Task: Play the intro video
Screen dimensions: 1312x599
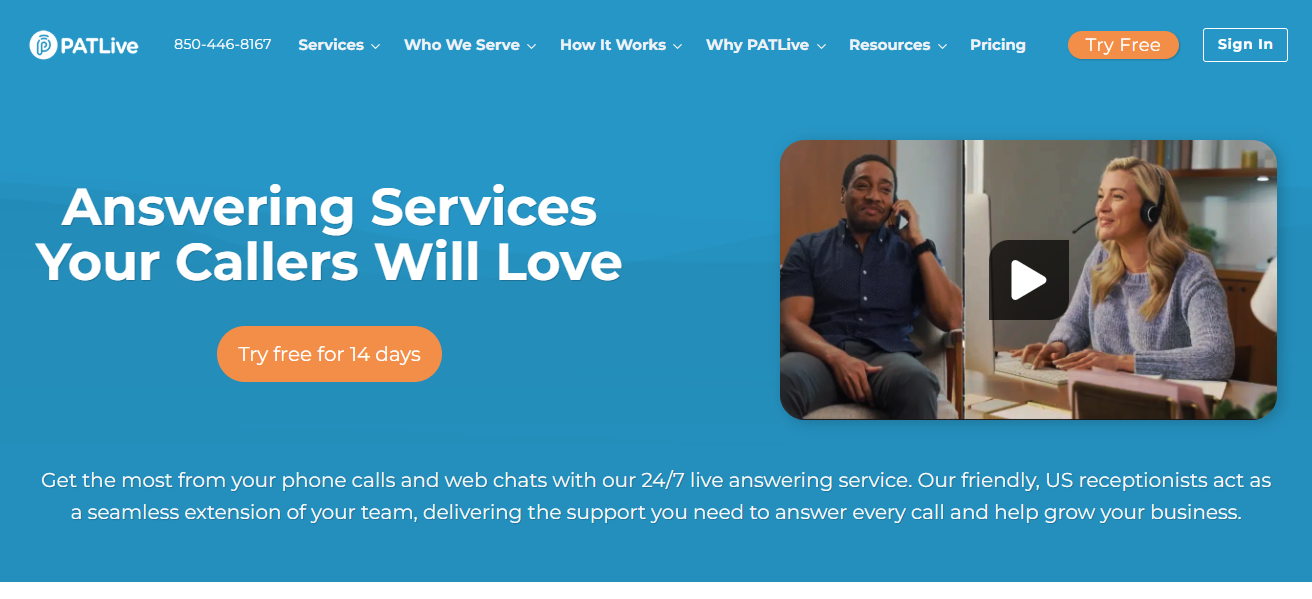Action: coord(1028,280)
